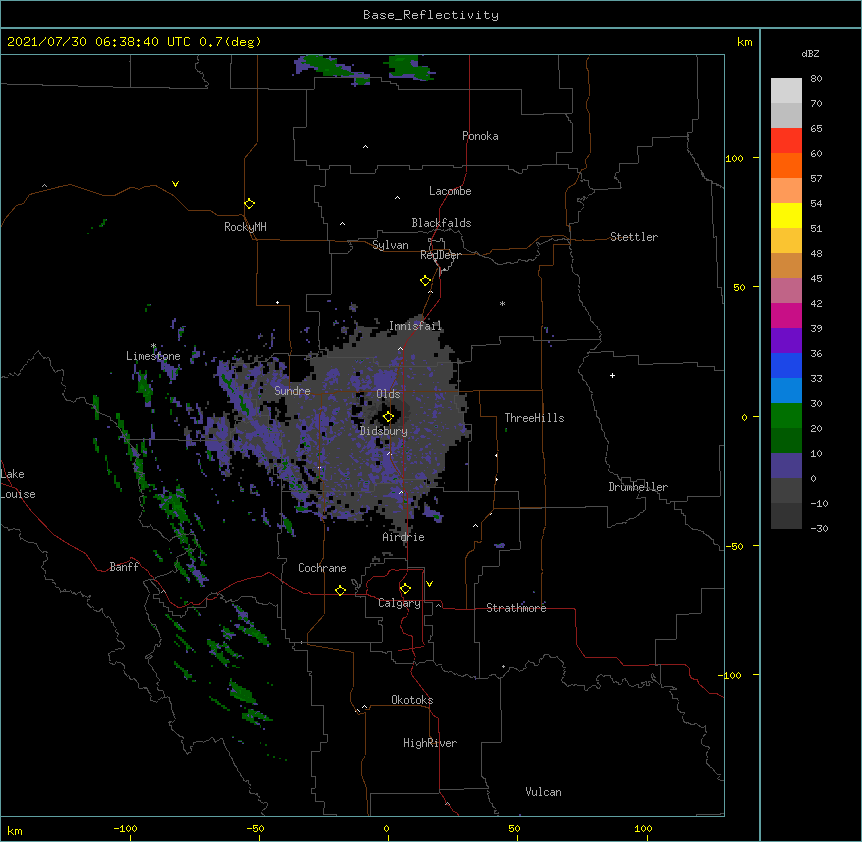Click the yellow diamond marker above Calgary
This screenshot has width=862, height=842.
pyautogui.click(x=405, y=589)
